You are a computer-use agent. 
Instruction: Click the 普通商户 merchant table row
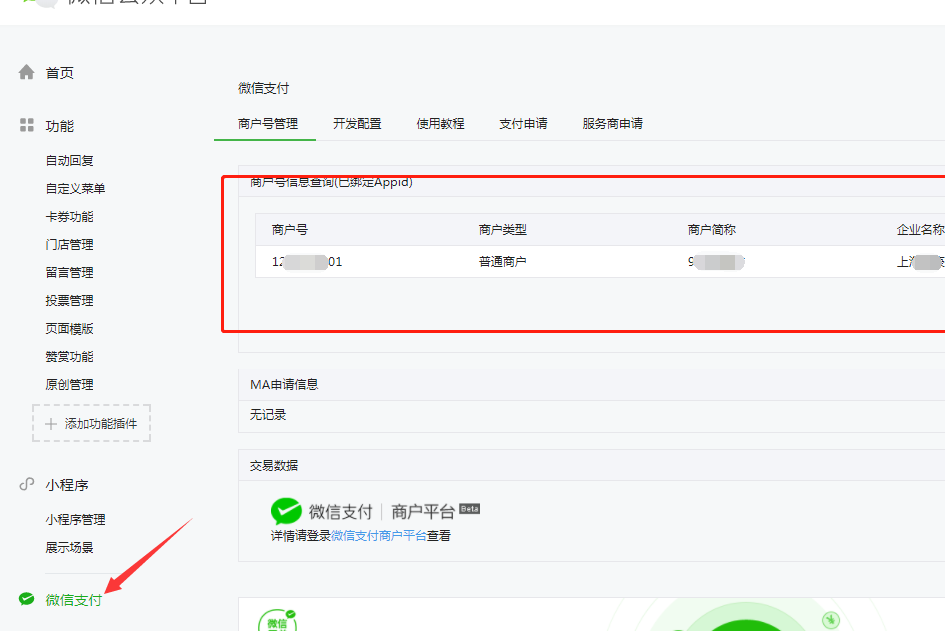click(502, 262)
